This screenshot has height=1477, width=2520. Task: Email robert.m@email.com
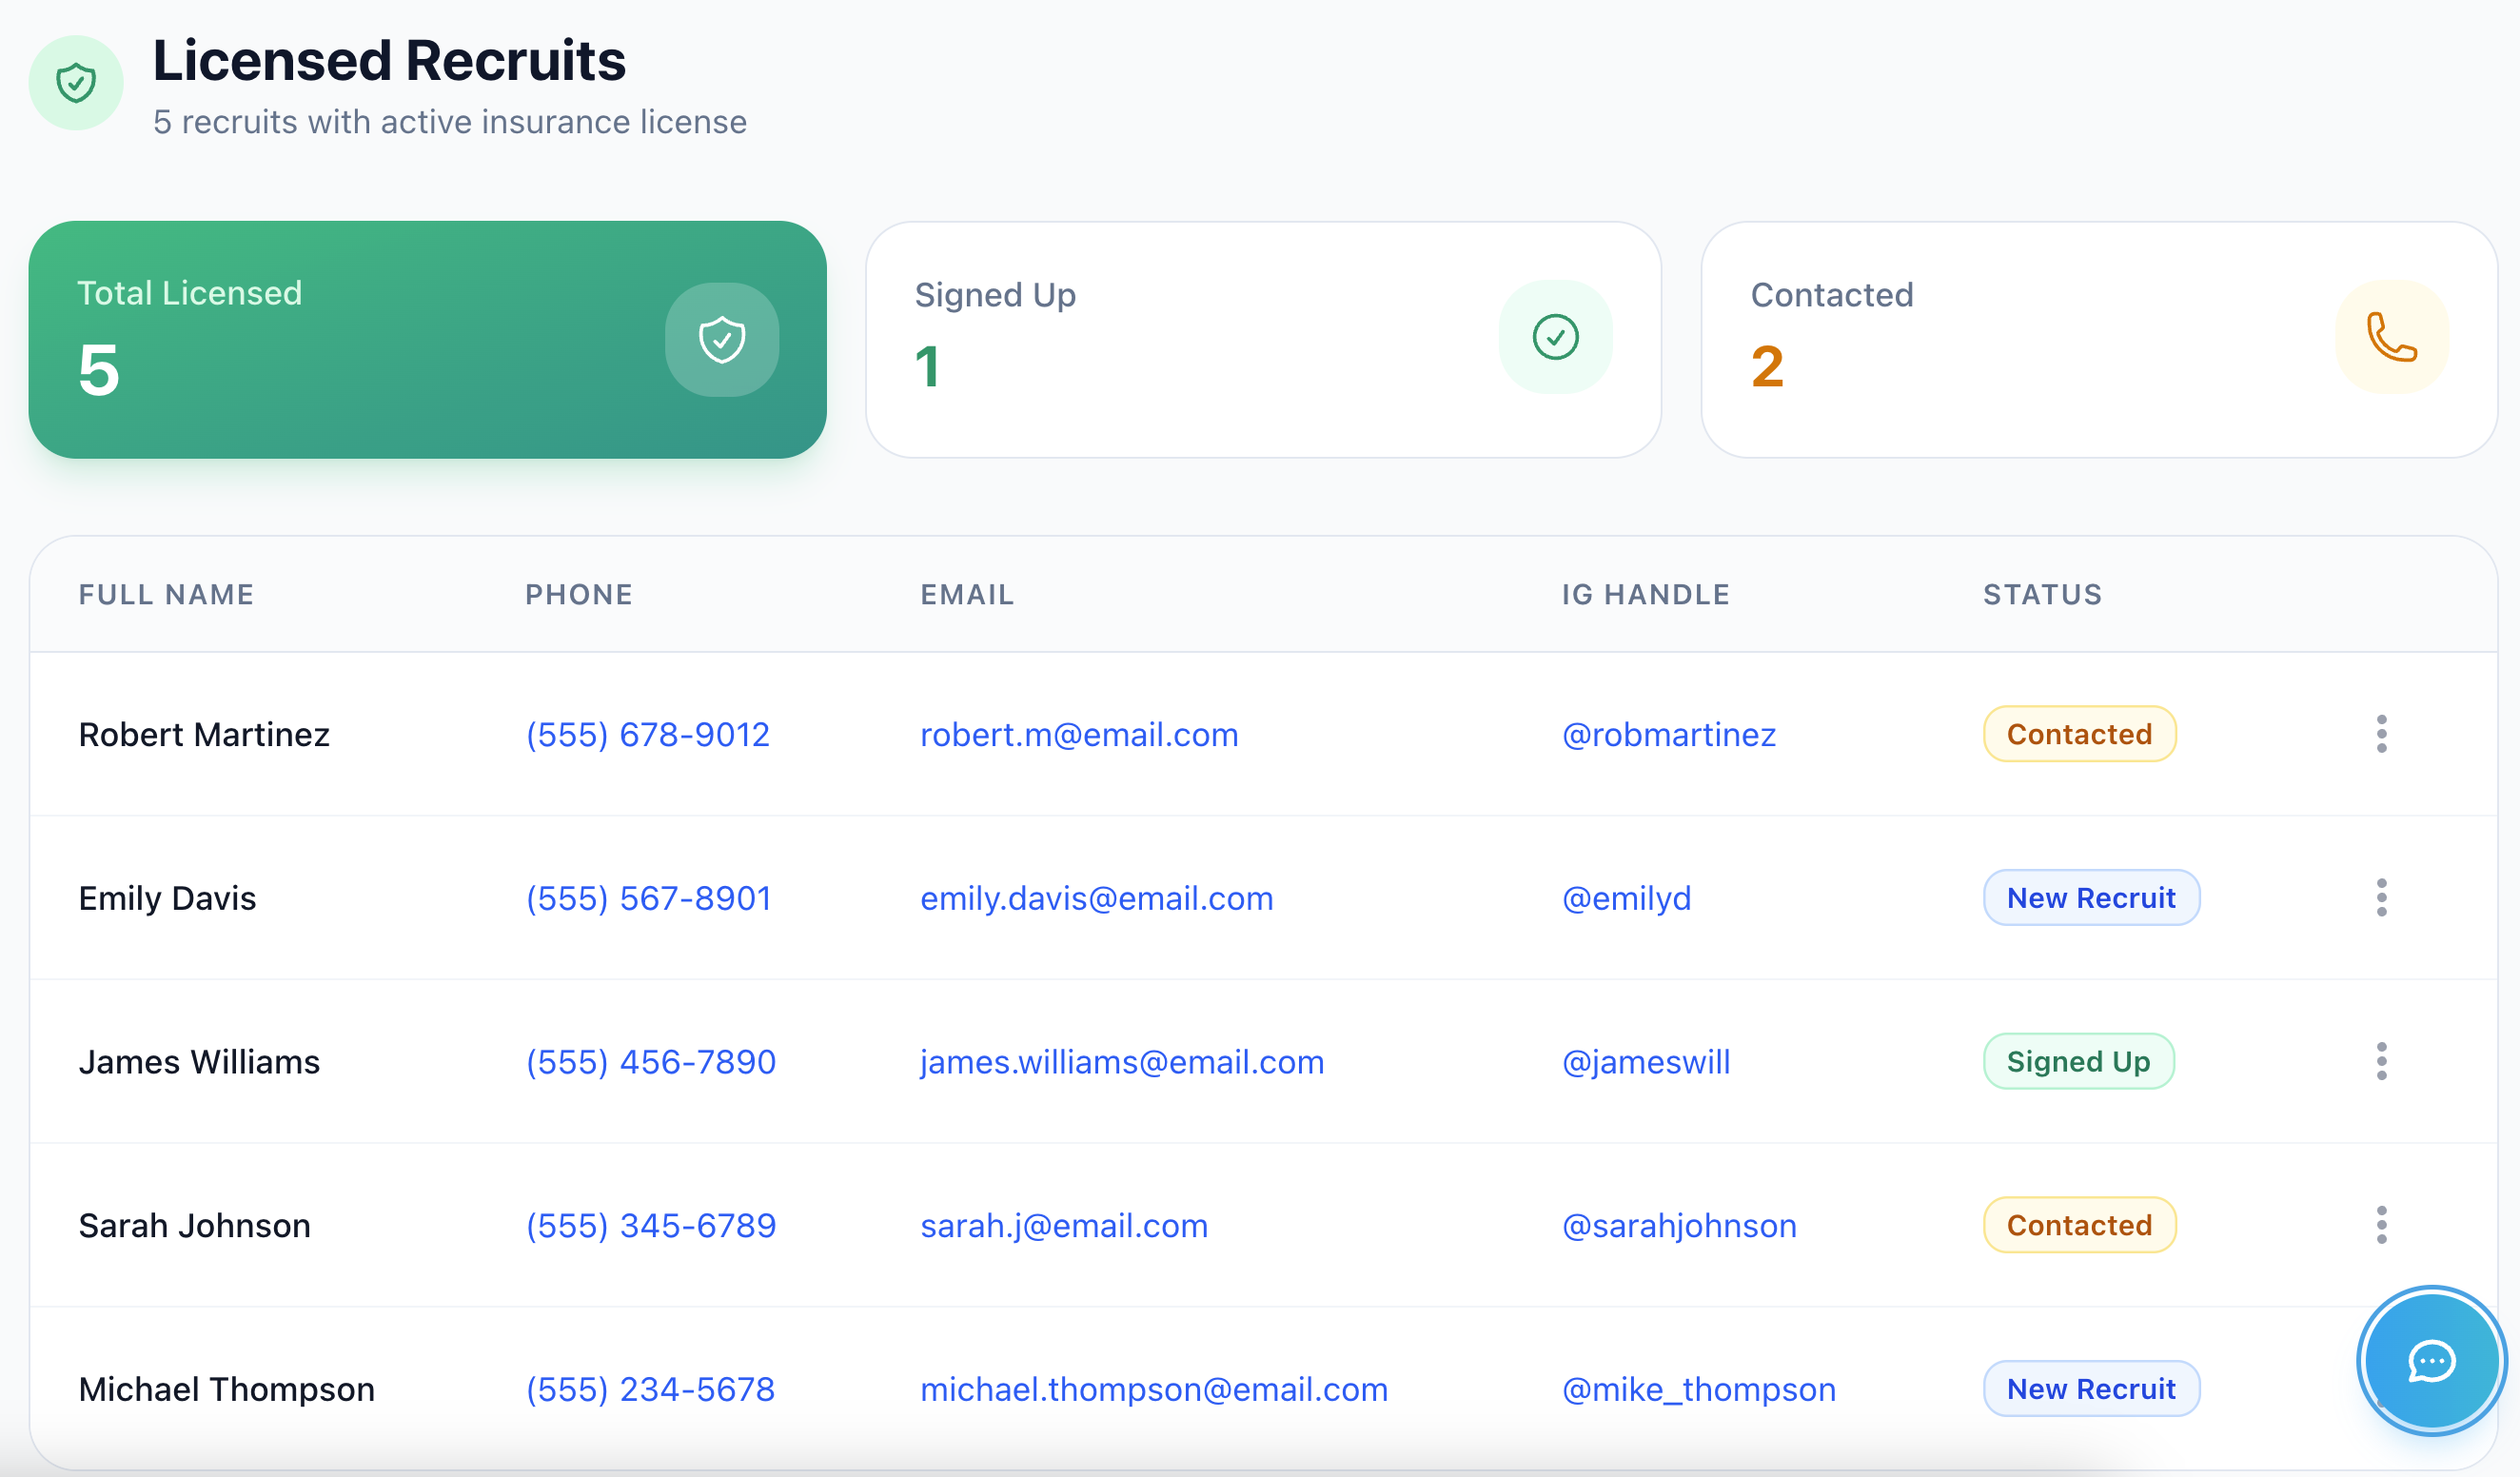pos(1079,735)
